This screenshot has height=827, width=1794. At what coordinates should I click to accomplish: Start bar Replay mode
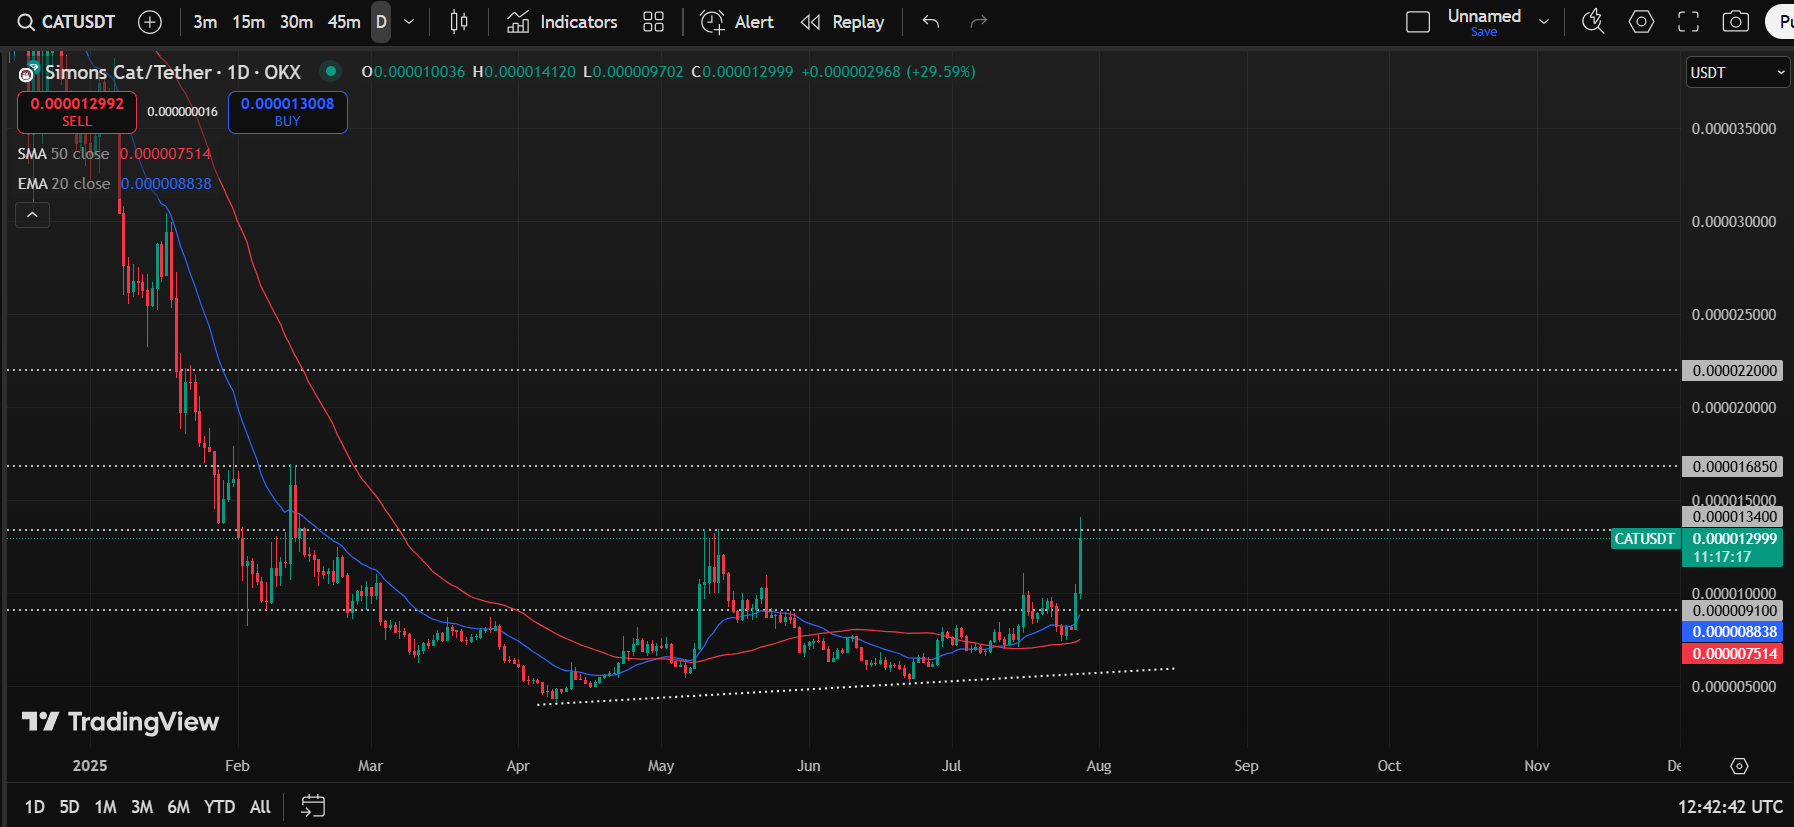pyautogui.click(x=842, y=22)
